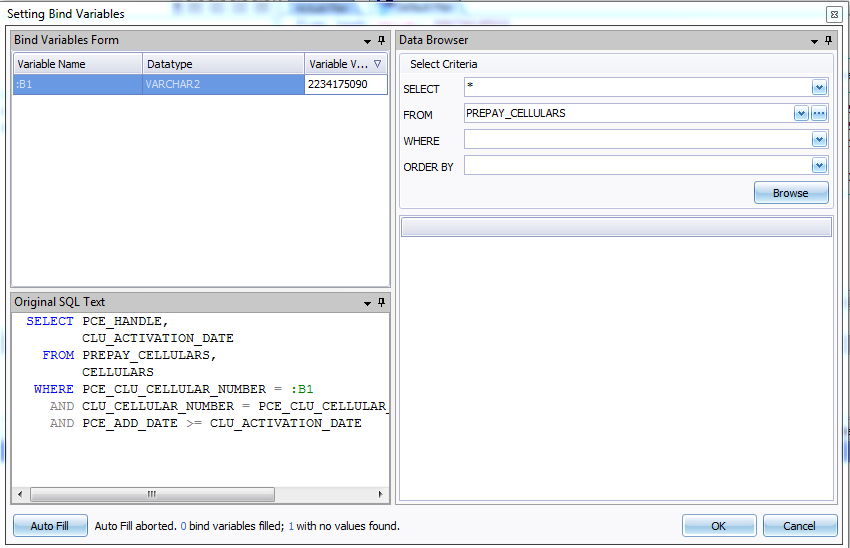Click the Auto Fill button
This screenshot has width=850, height=548.
click(x=50, y=526)
